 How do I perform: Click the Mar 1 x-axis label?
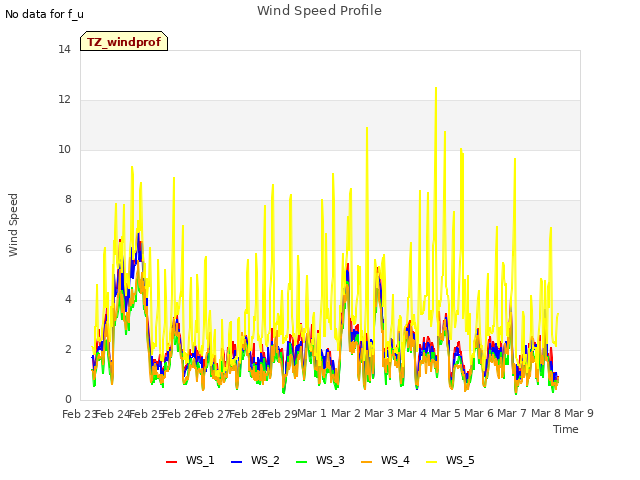coord(312,413)
